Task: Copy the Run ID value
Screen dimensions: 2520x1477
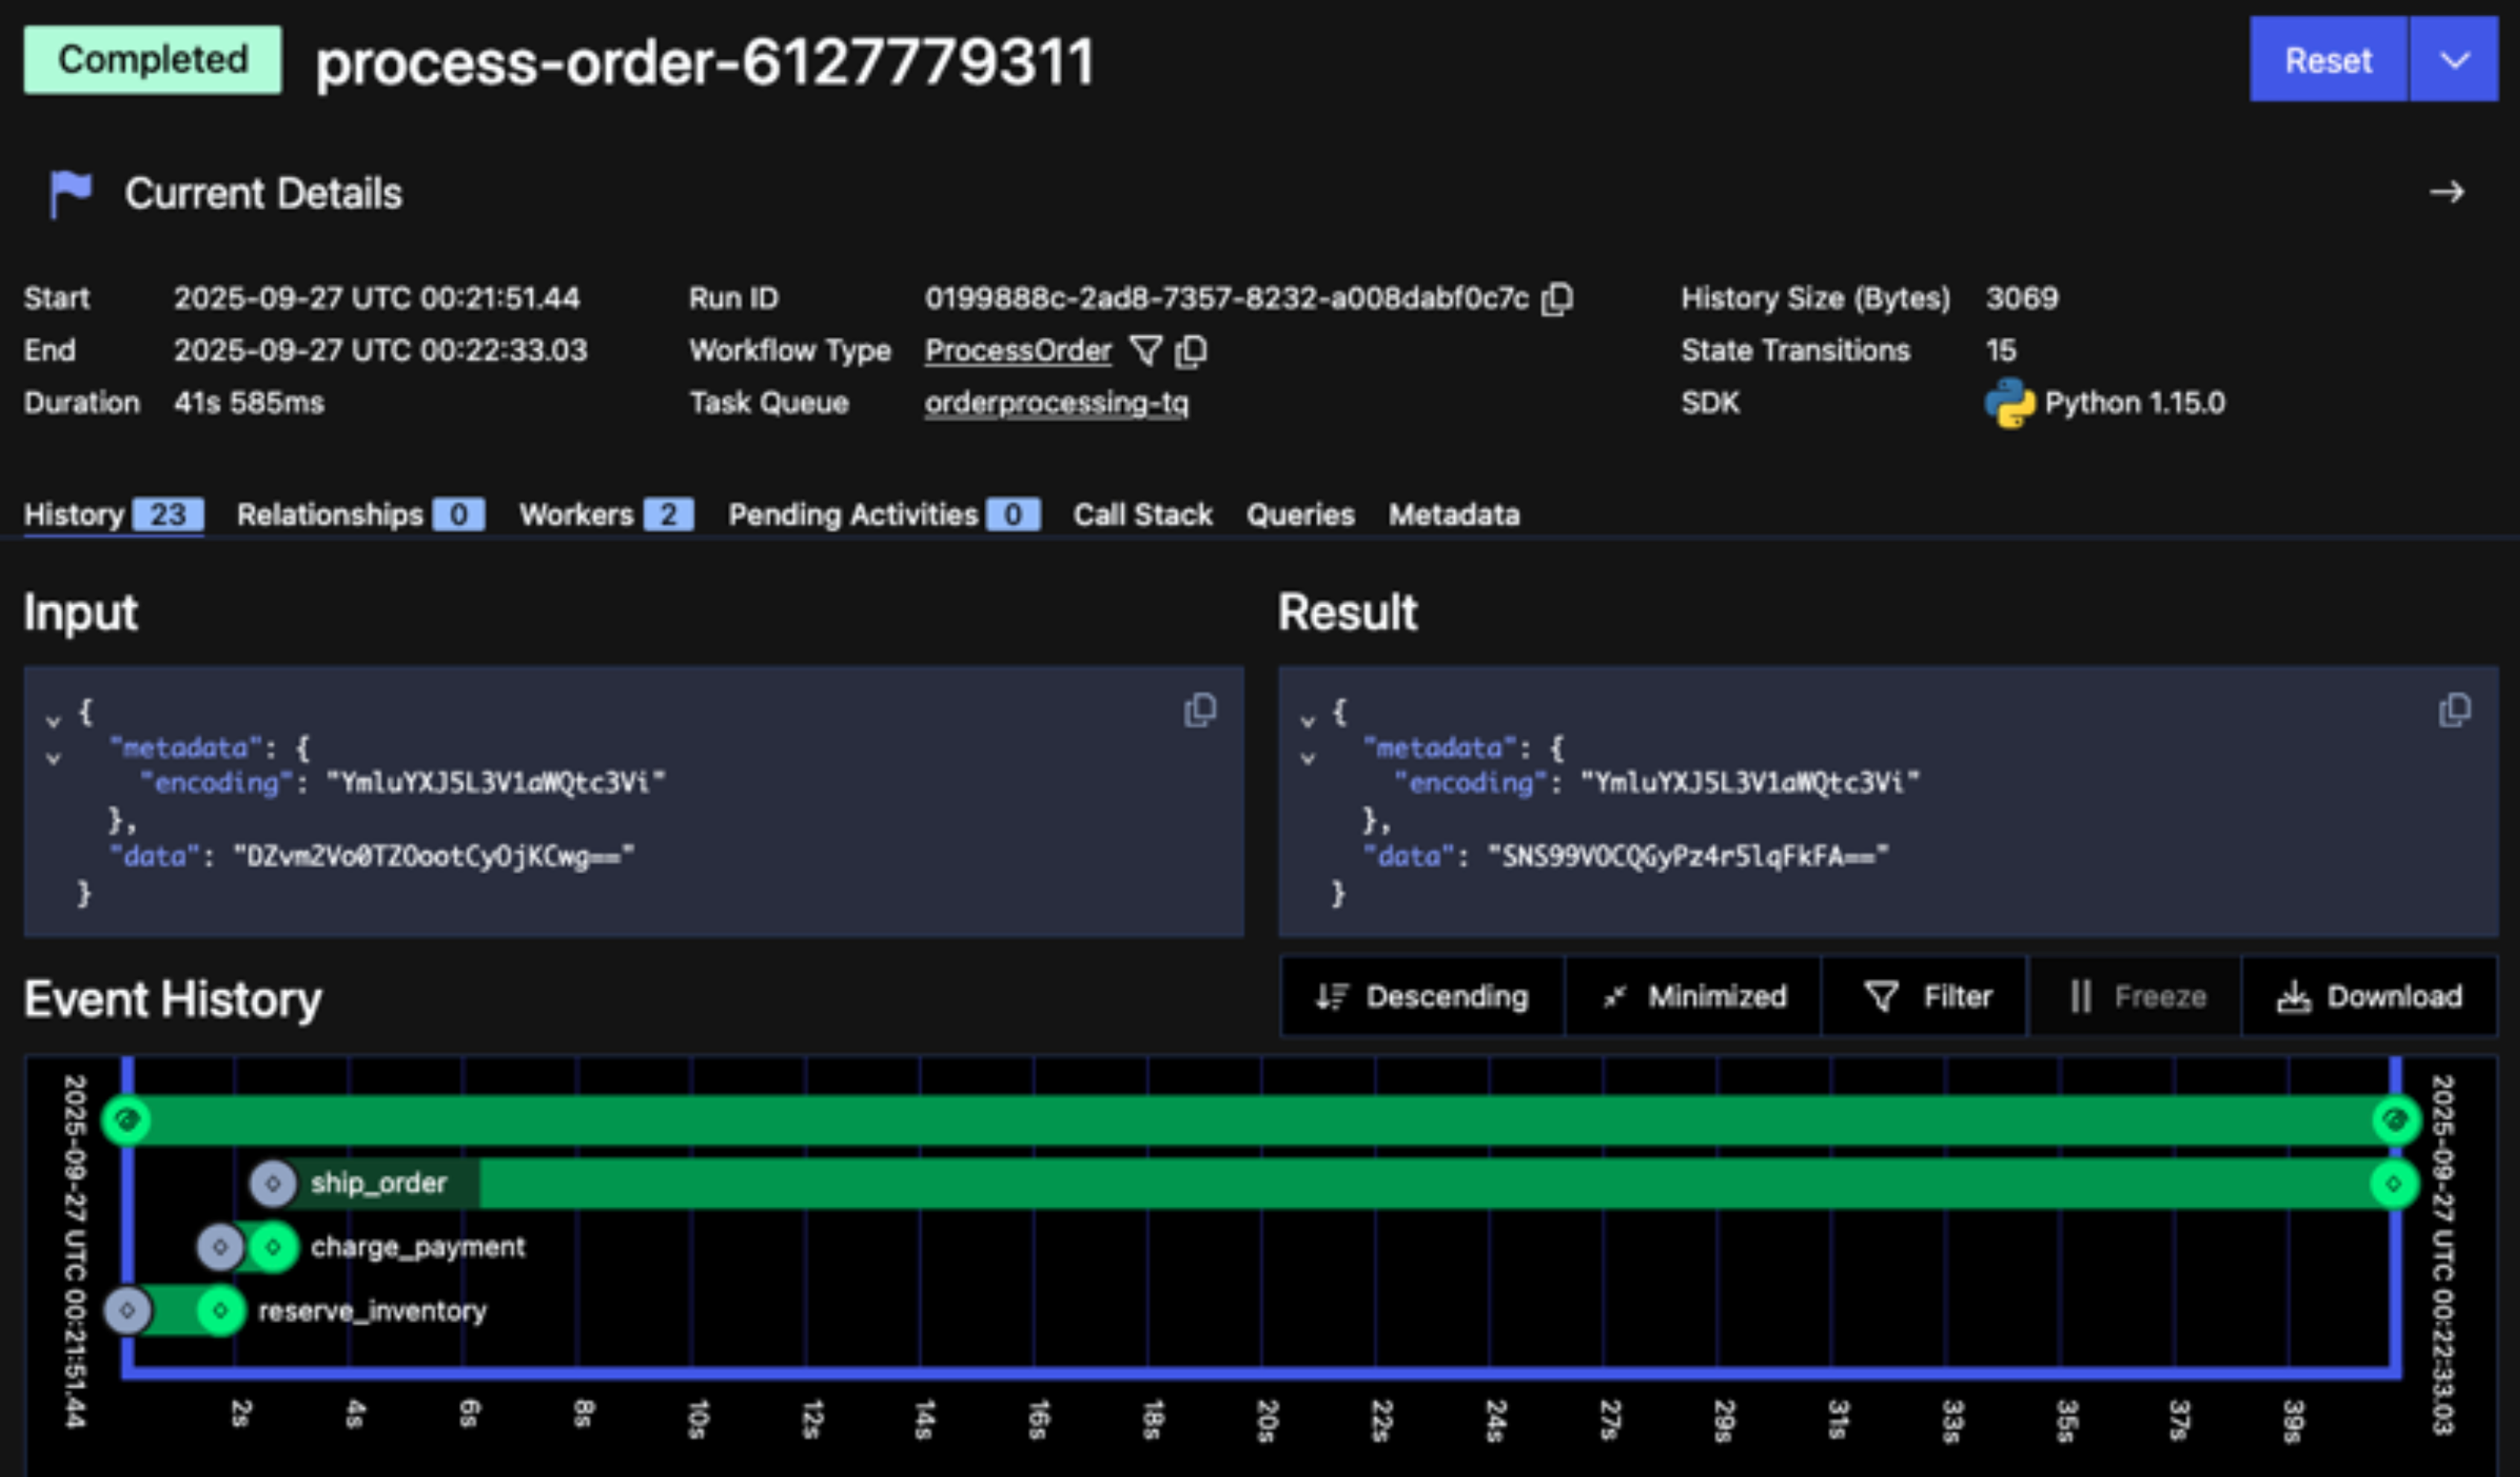Action: pyautogui.click(x=1557, y=298)
